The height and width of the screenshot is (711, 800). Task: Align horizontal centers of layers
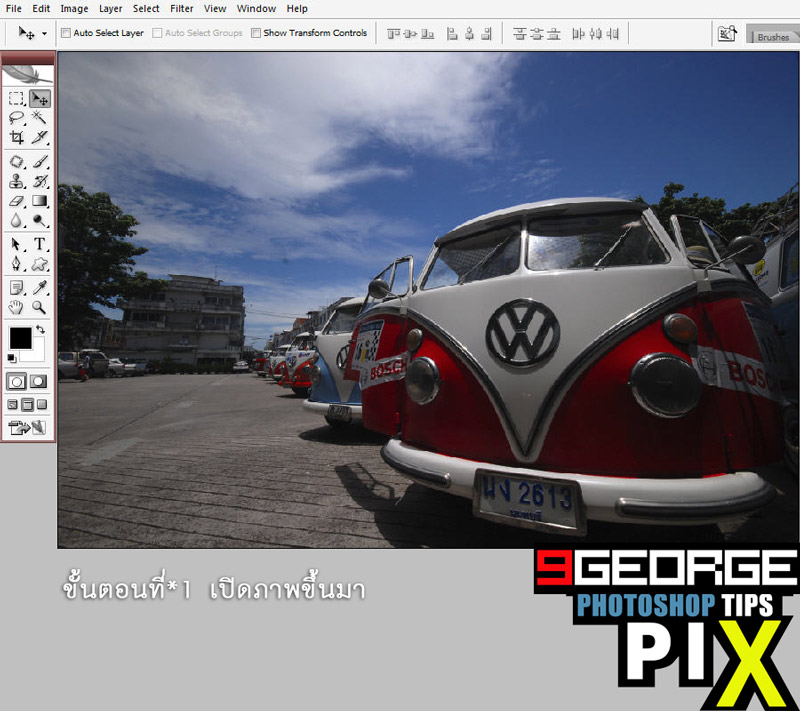pyautogui.click(x=469, y=34)
